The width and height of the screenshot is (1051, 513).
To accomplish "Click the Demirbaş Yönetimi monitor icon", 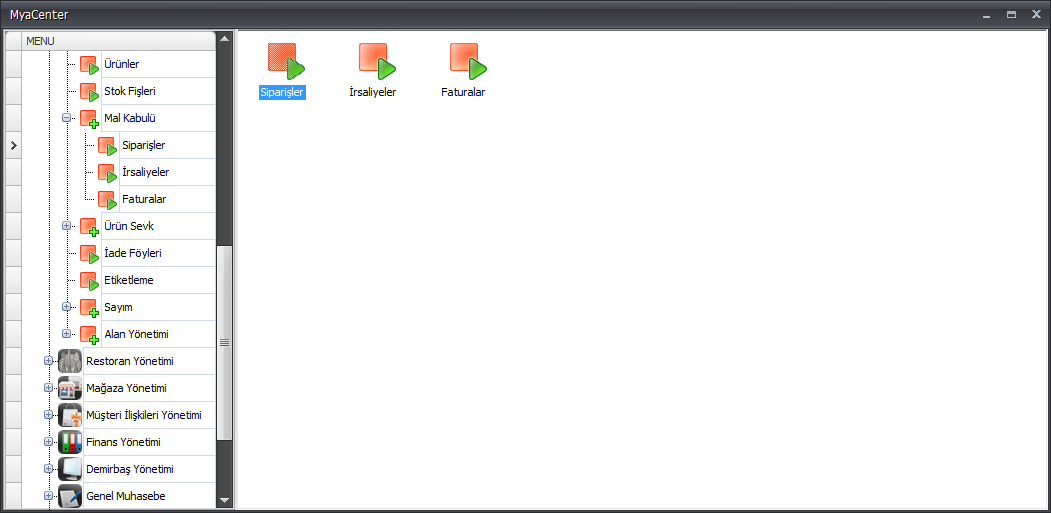I will coord(70,469).
